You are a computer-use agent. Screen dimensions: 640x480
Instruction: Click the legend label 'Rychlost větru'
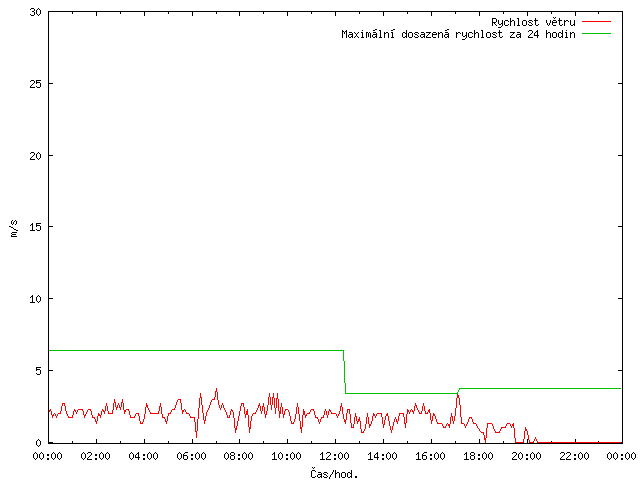click(533, 22)
